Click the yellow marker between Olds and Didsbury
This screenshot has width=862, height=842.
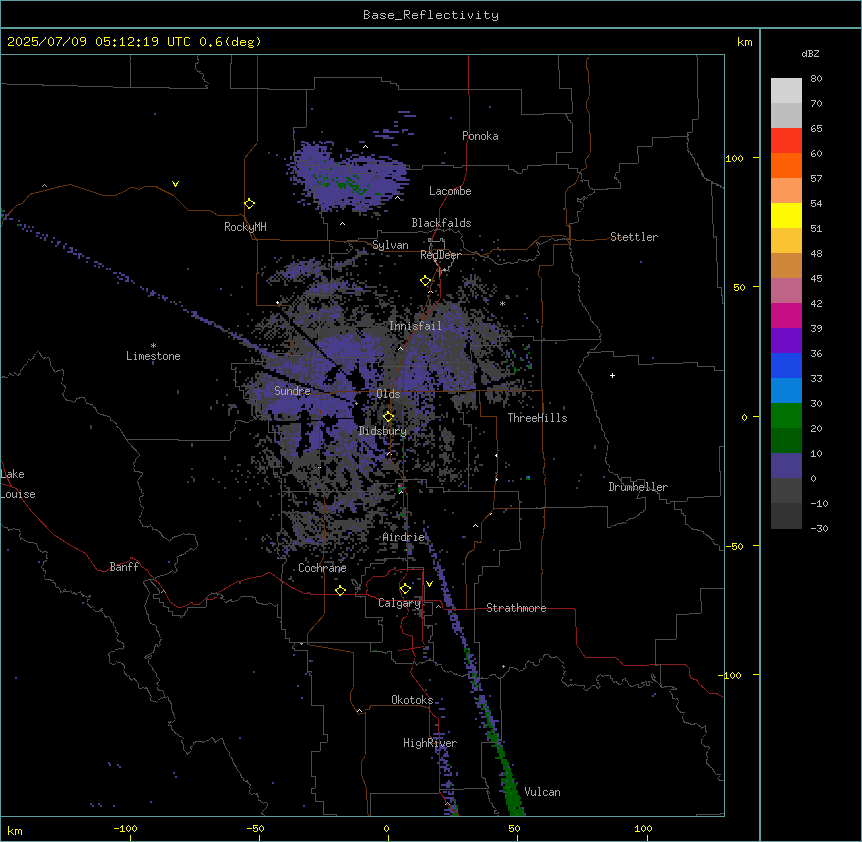(x=388, y=416)
